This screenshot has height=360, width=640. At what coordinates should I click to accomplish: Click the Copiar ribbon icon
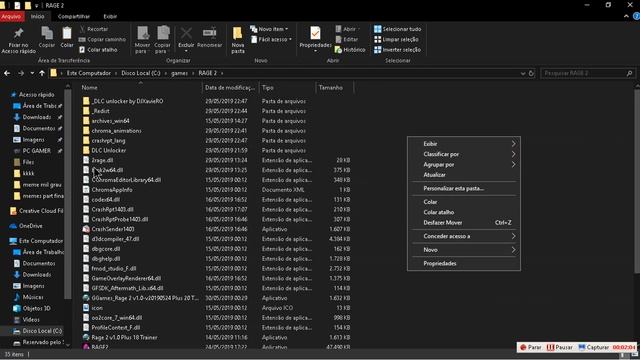coord(47,33)
